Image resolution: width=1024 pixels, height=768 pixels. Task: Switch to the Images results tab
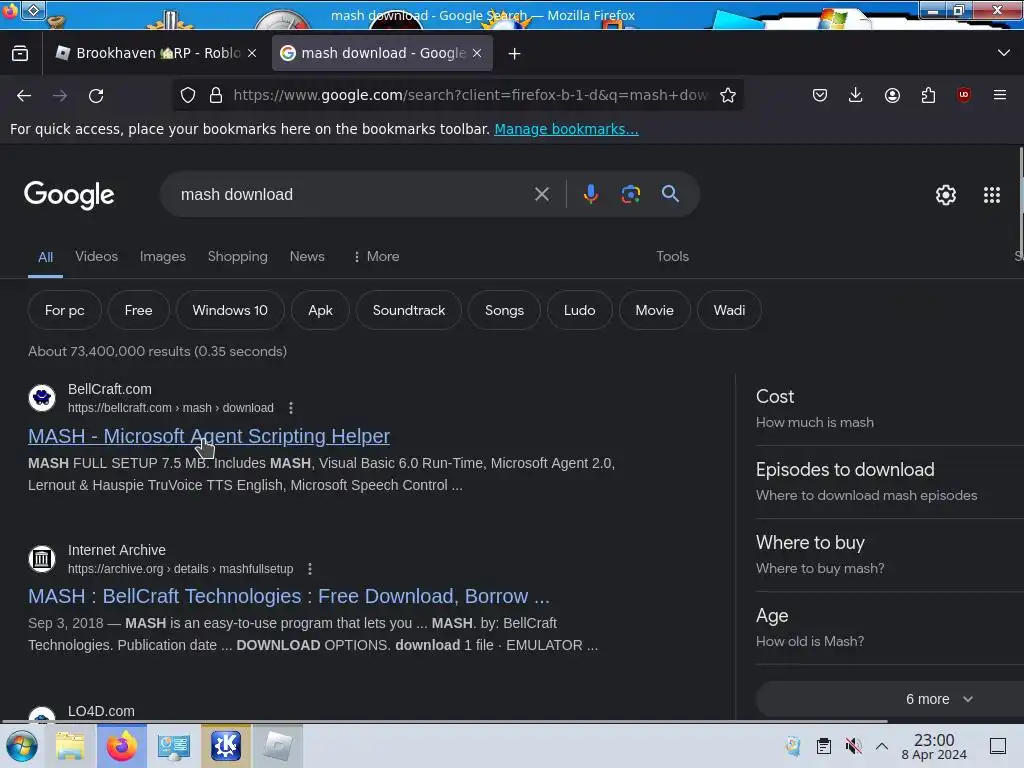pyautogui.click(x=163, y=256)
